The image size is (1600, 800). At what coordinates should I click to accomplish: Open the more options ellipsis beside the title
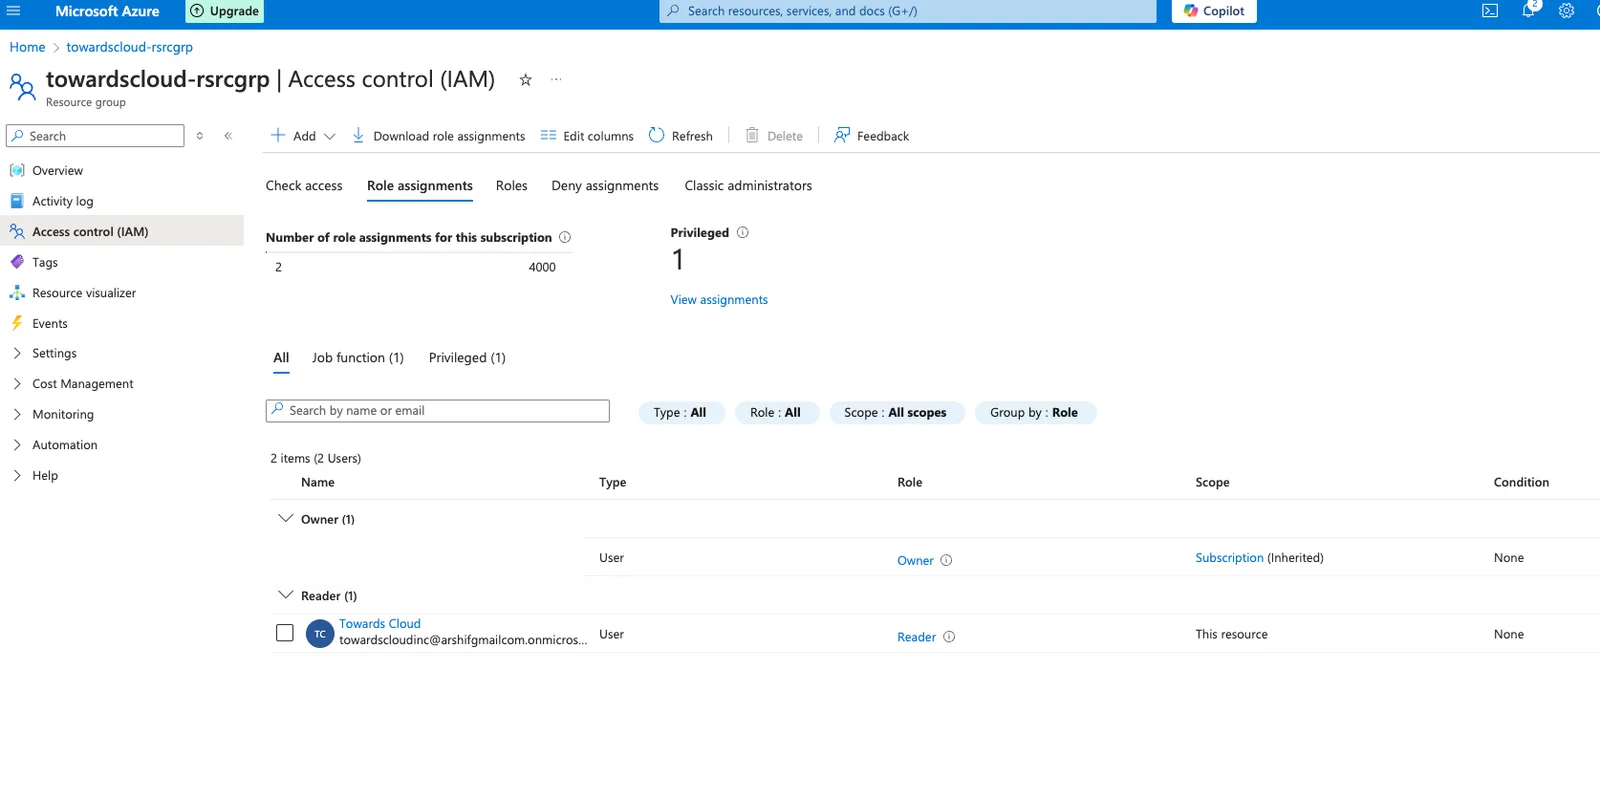(x=556, y=79)
